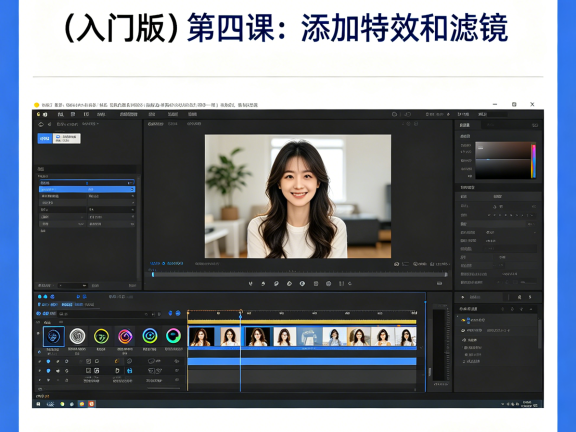Toggle the blue dot on first track header row
576x432 pixels.
click(x=48, y=361)
